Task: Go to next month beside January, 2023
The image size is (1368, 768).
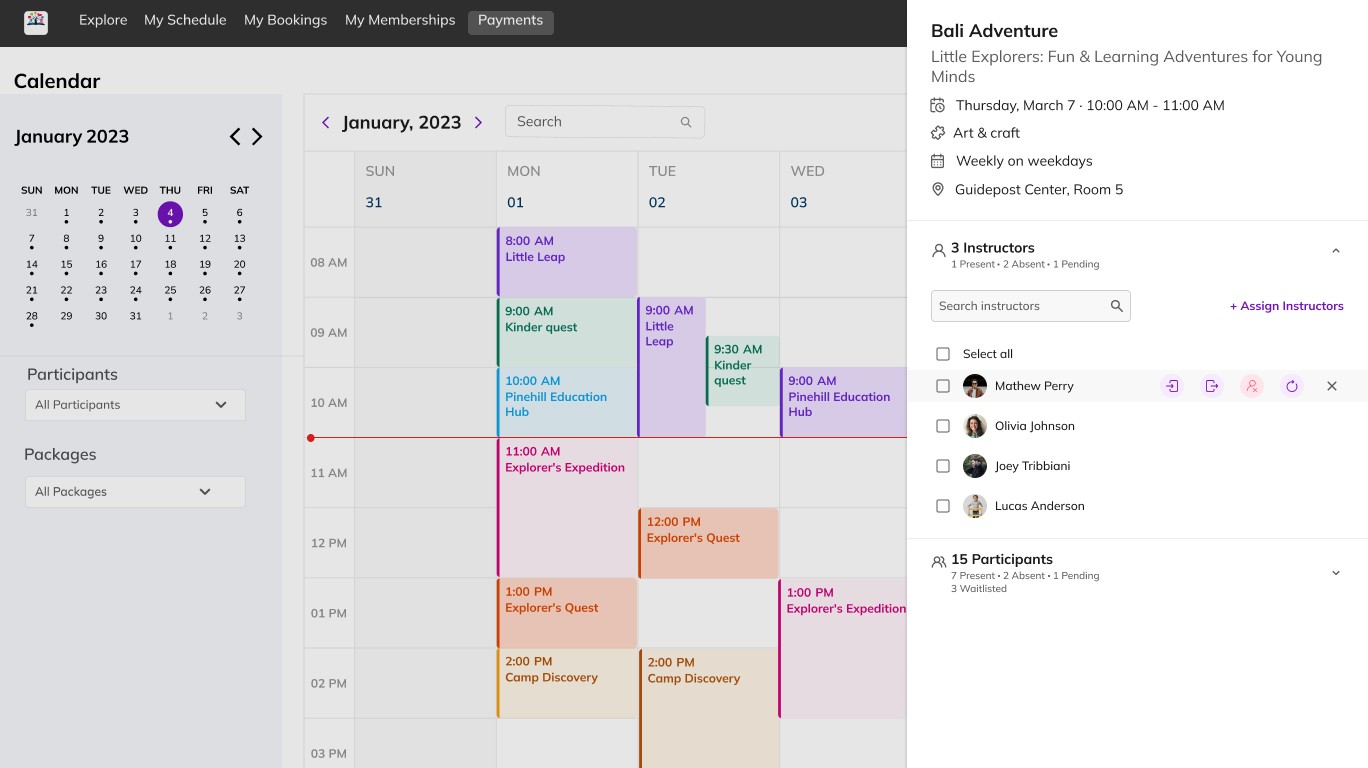Action: pos(478,122)
